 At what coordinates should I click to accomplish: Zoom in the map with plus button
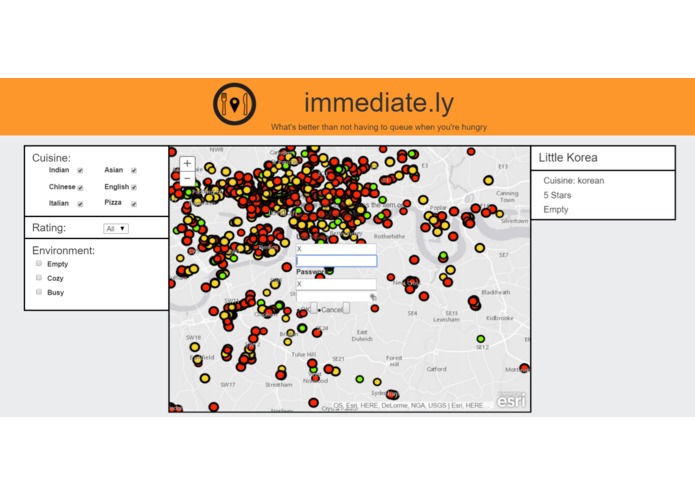pyautogui.click(x=187, y=163)
